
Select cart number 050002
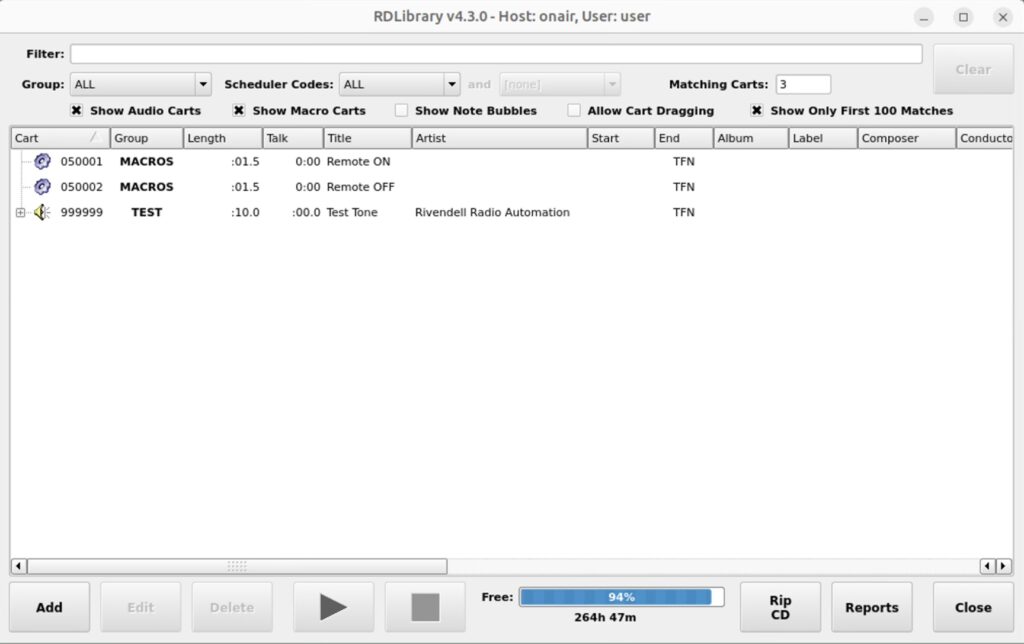[82, 187]
